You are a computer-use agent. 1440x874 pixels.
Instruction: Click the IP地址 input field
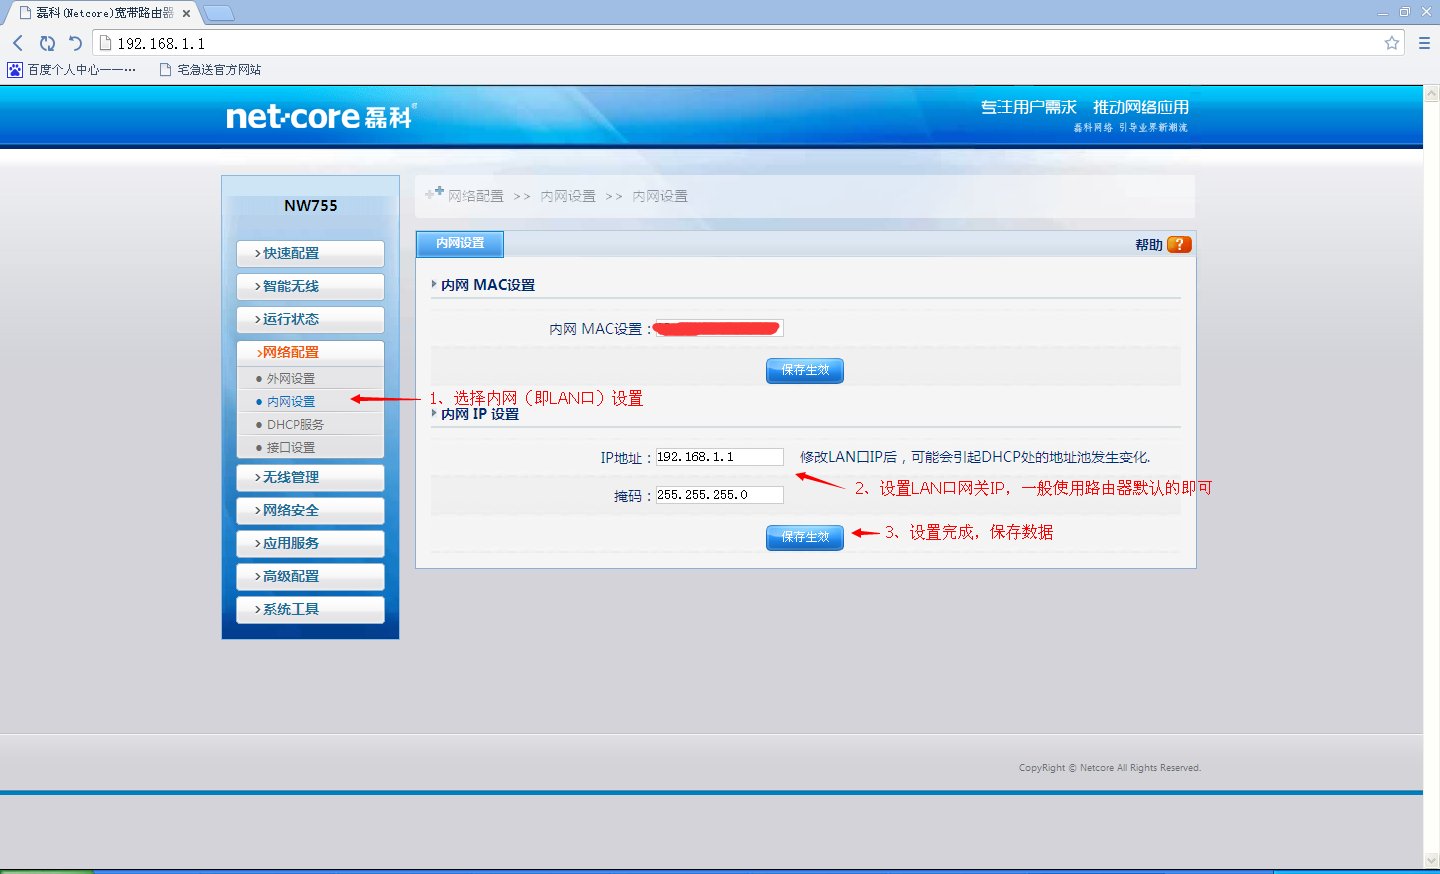(718, 456)
